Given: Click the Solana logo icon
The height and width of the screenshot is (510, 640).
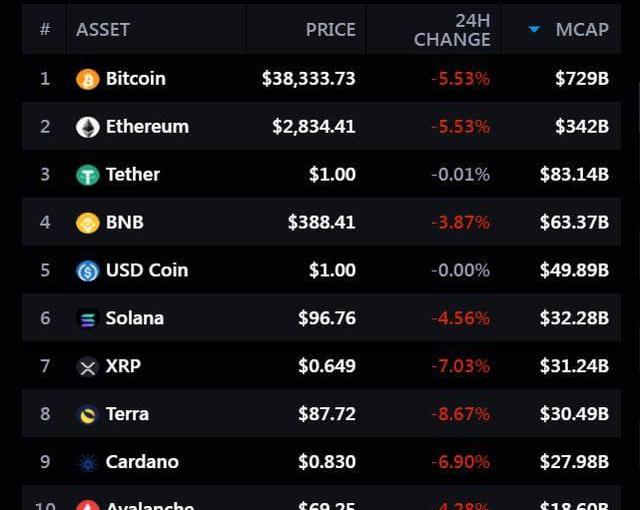Looking at the screenshot, I should click(x=88, y=319).
